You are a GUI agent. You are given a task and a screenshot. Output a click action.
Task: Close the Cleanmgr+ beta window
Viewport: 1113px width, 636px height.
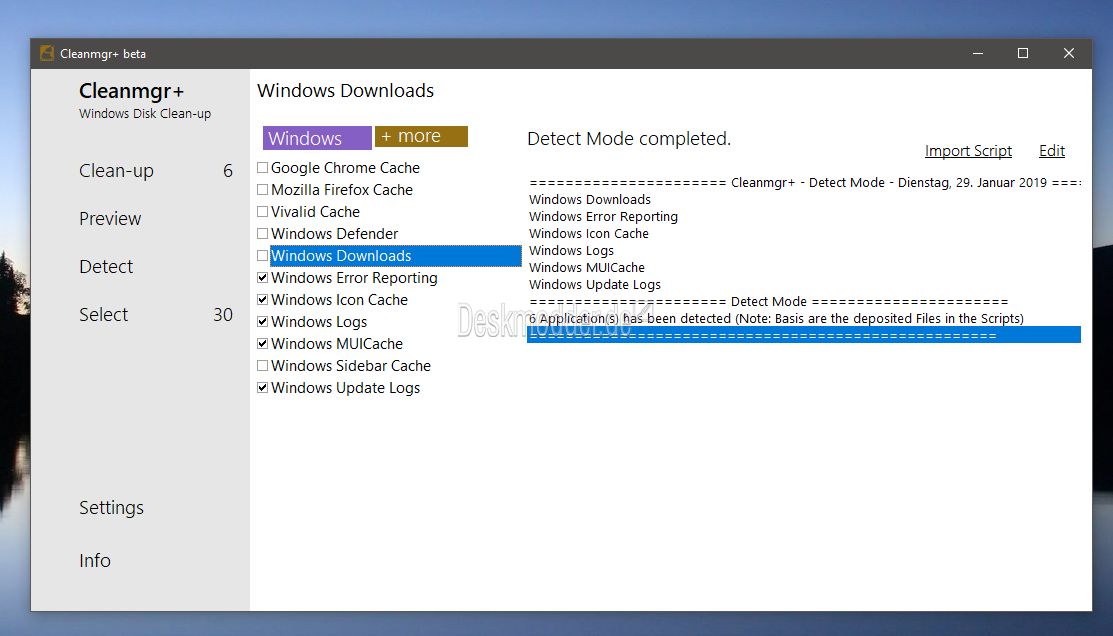pyautogui.click(x=1069, y=53)
